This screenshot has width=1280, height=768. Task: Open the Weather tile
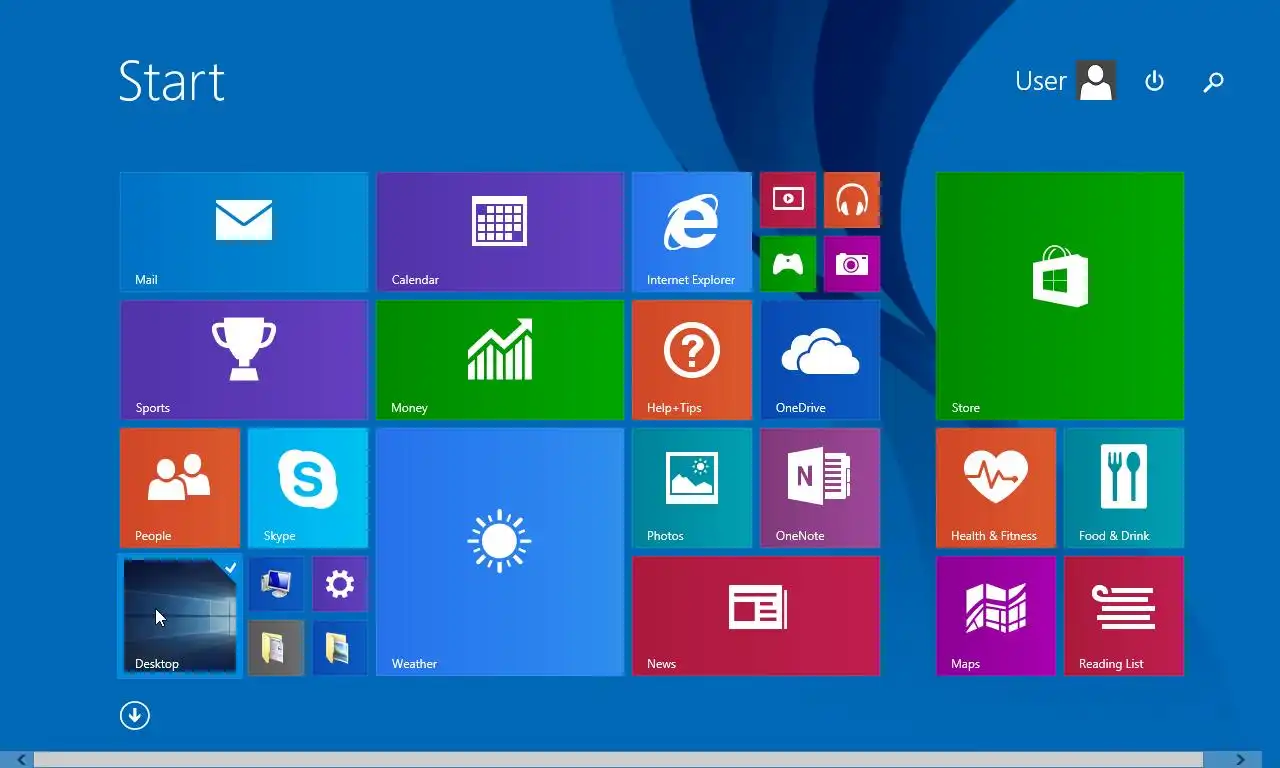pos(500,552)
